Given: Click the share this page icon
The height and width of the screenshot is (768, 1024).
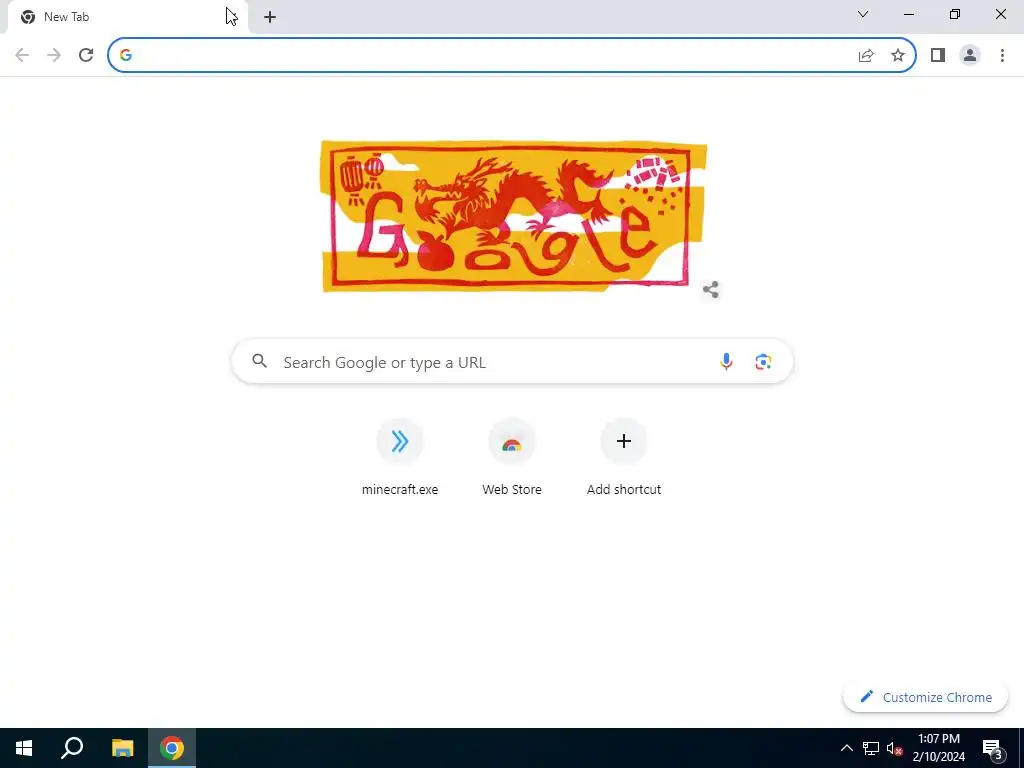Looking at the screenshot, I should 866,55.
